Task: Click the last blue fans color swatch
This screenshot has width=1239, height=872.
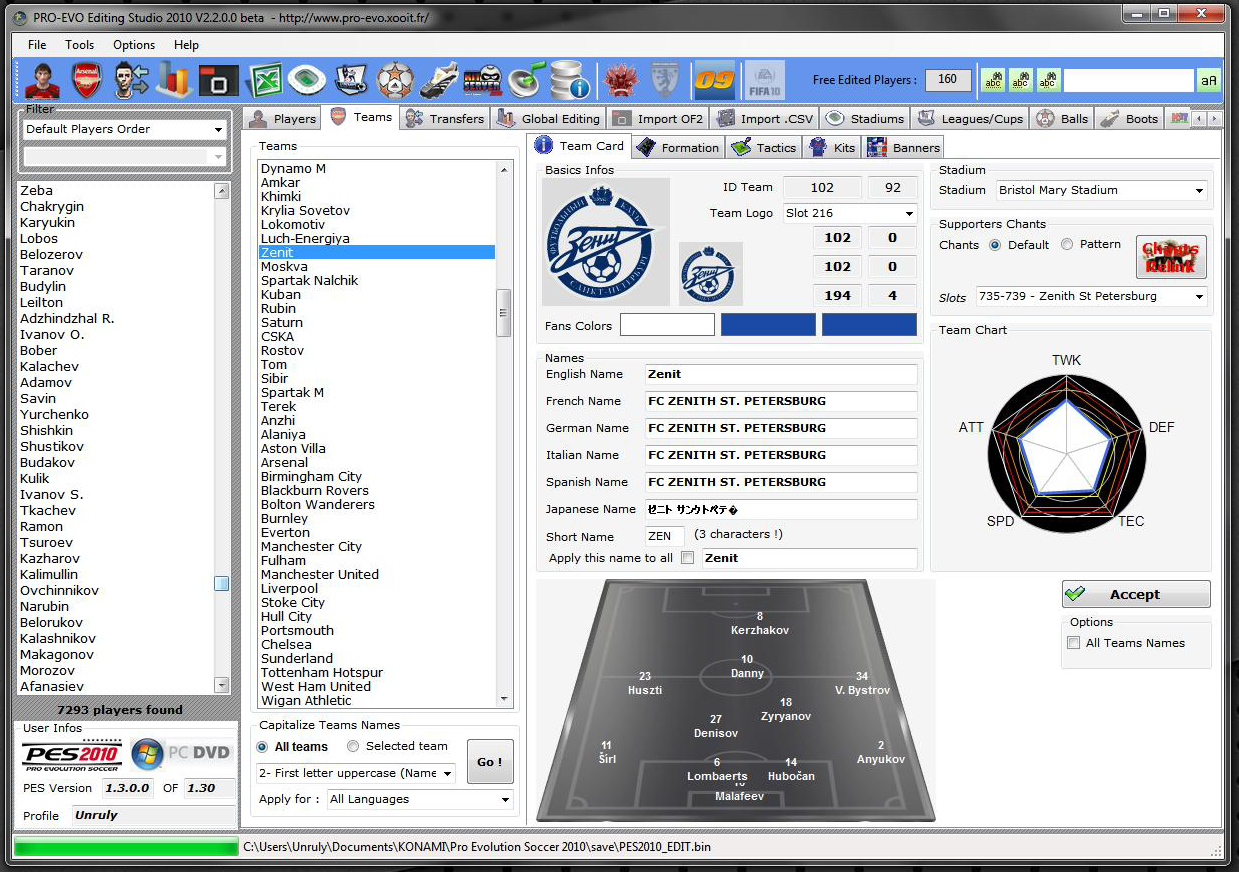Action: pyautogui.click(x=869, y=325)
